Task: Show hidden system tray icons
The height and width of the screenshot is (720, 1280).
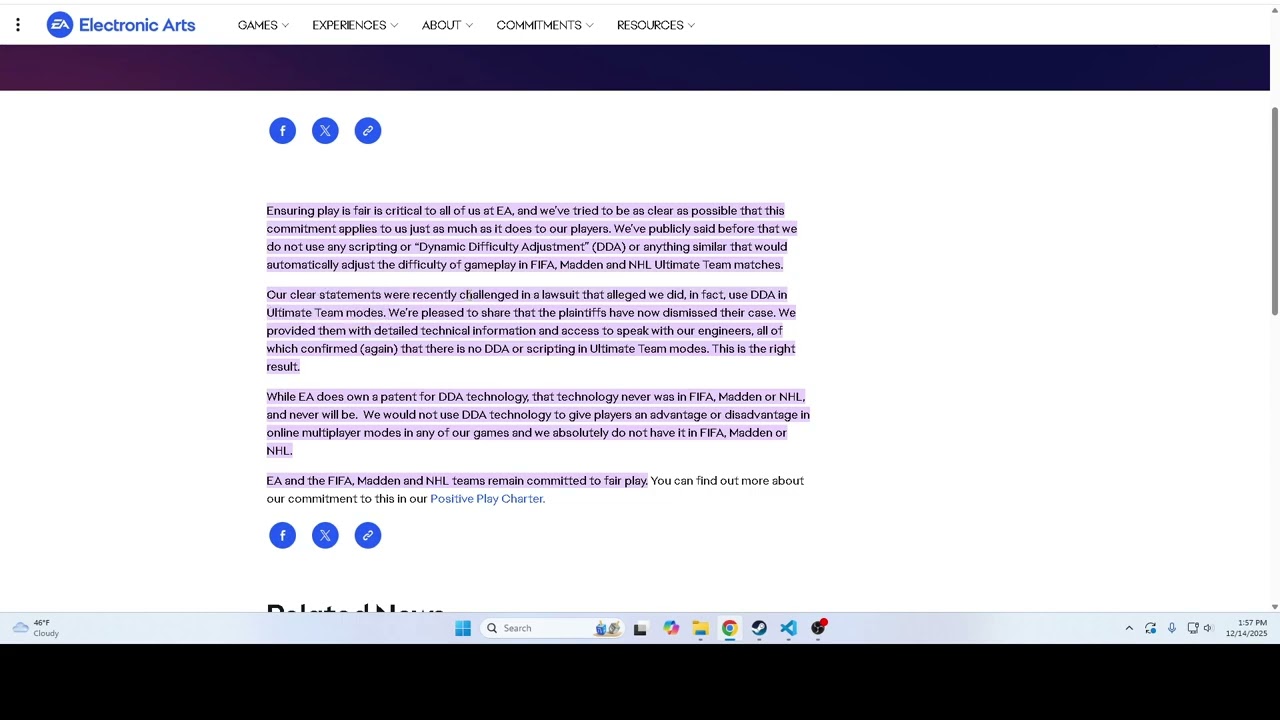Action: pyautogui.click(x=1129, y=628)
